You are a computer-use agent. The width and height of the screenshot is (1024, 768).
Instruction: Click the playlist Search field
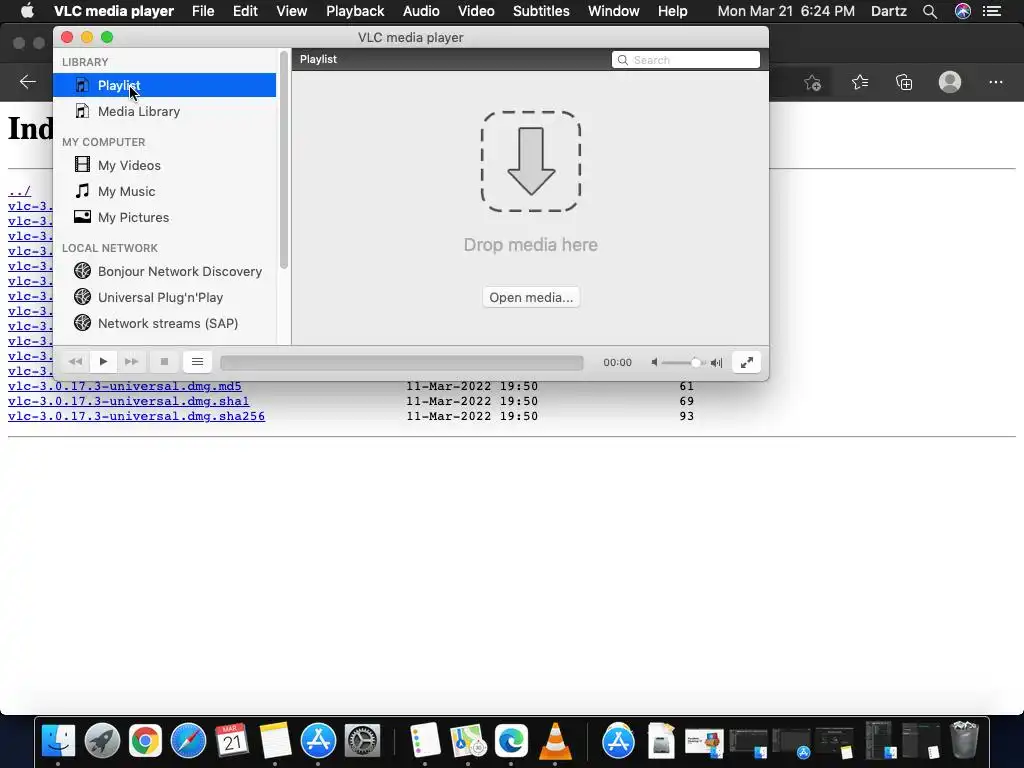pos(686,59)
